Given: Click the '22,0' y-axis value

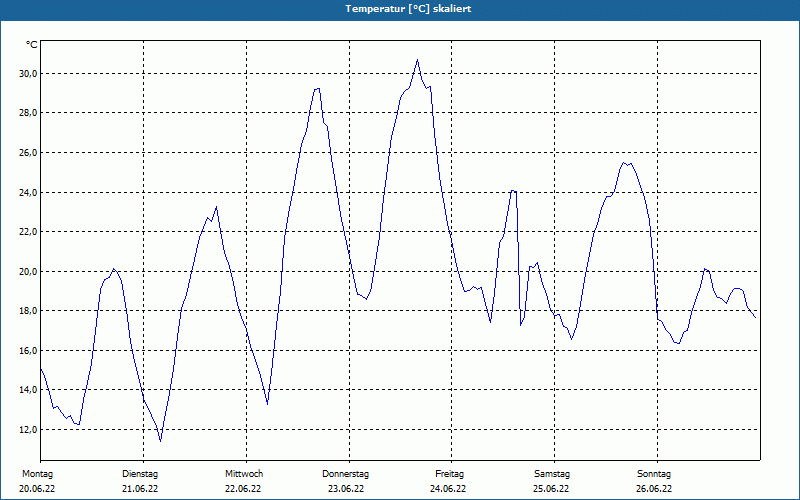Looking at the screenshot, I should 28,232.
